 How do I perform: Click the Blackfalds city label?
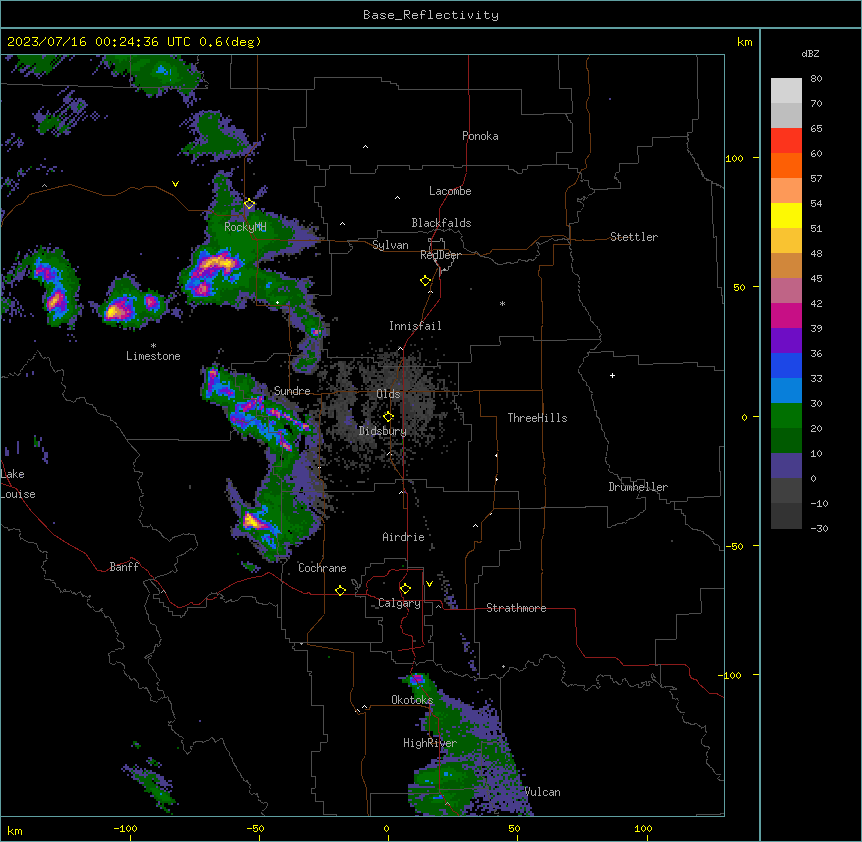point(441,223)
